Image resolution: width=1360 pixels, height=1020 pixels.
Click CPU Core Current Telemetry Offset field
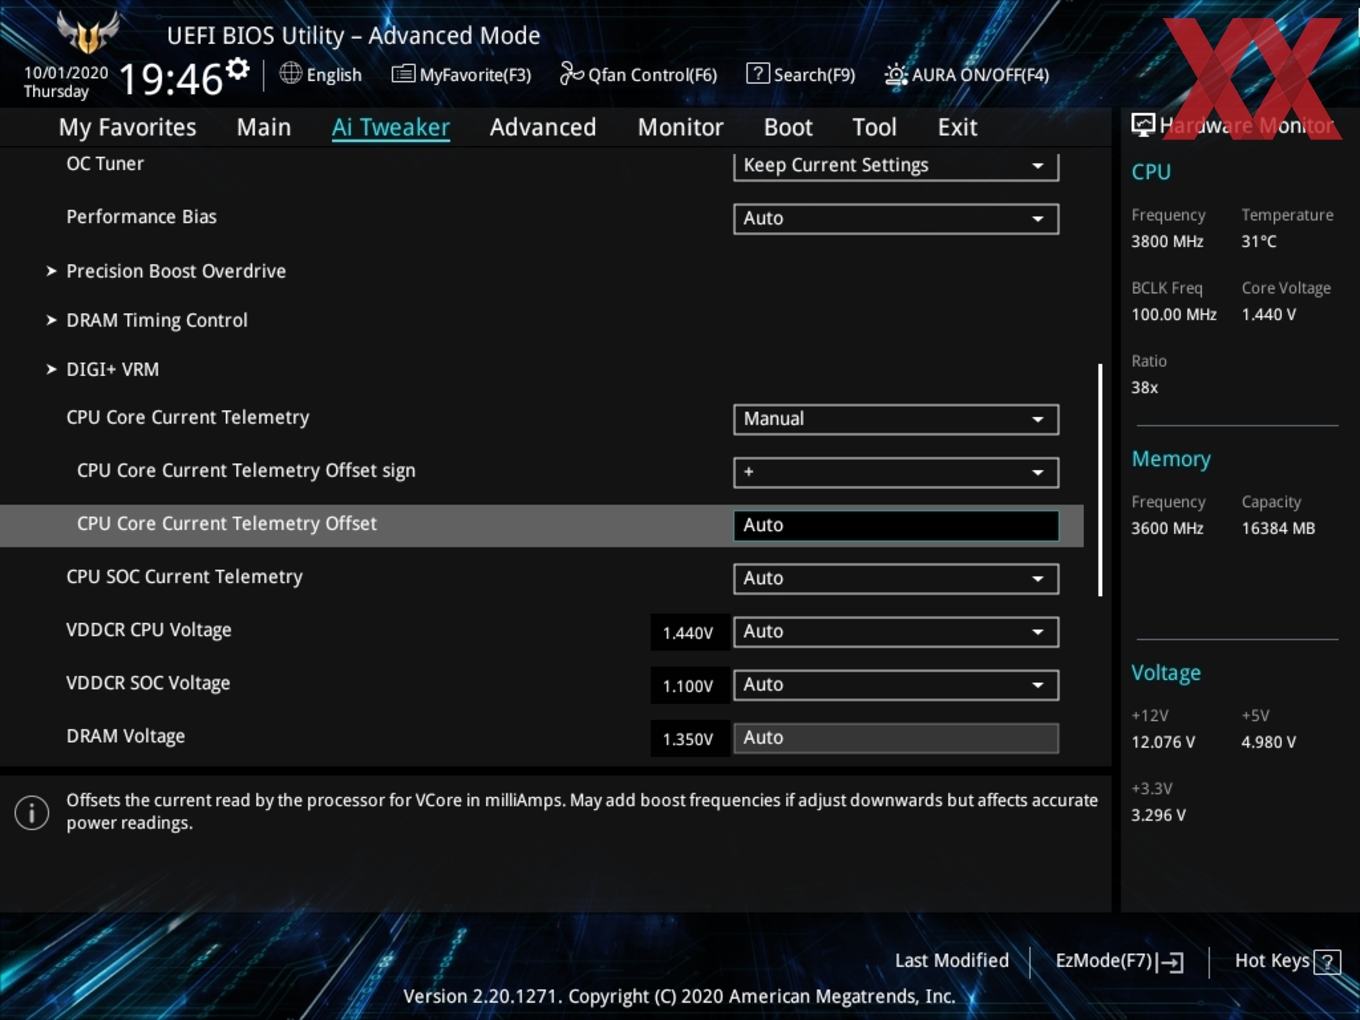pos(896,525)
